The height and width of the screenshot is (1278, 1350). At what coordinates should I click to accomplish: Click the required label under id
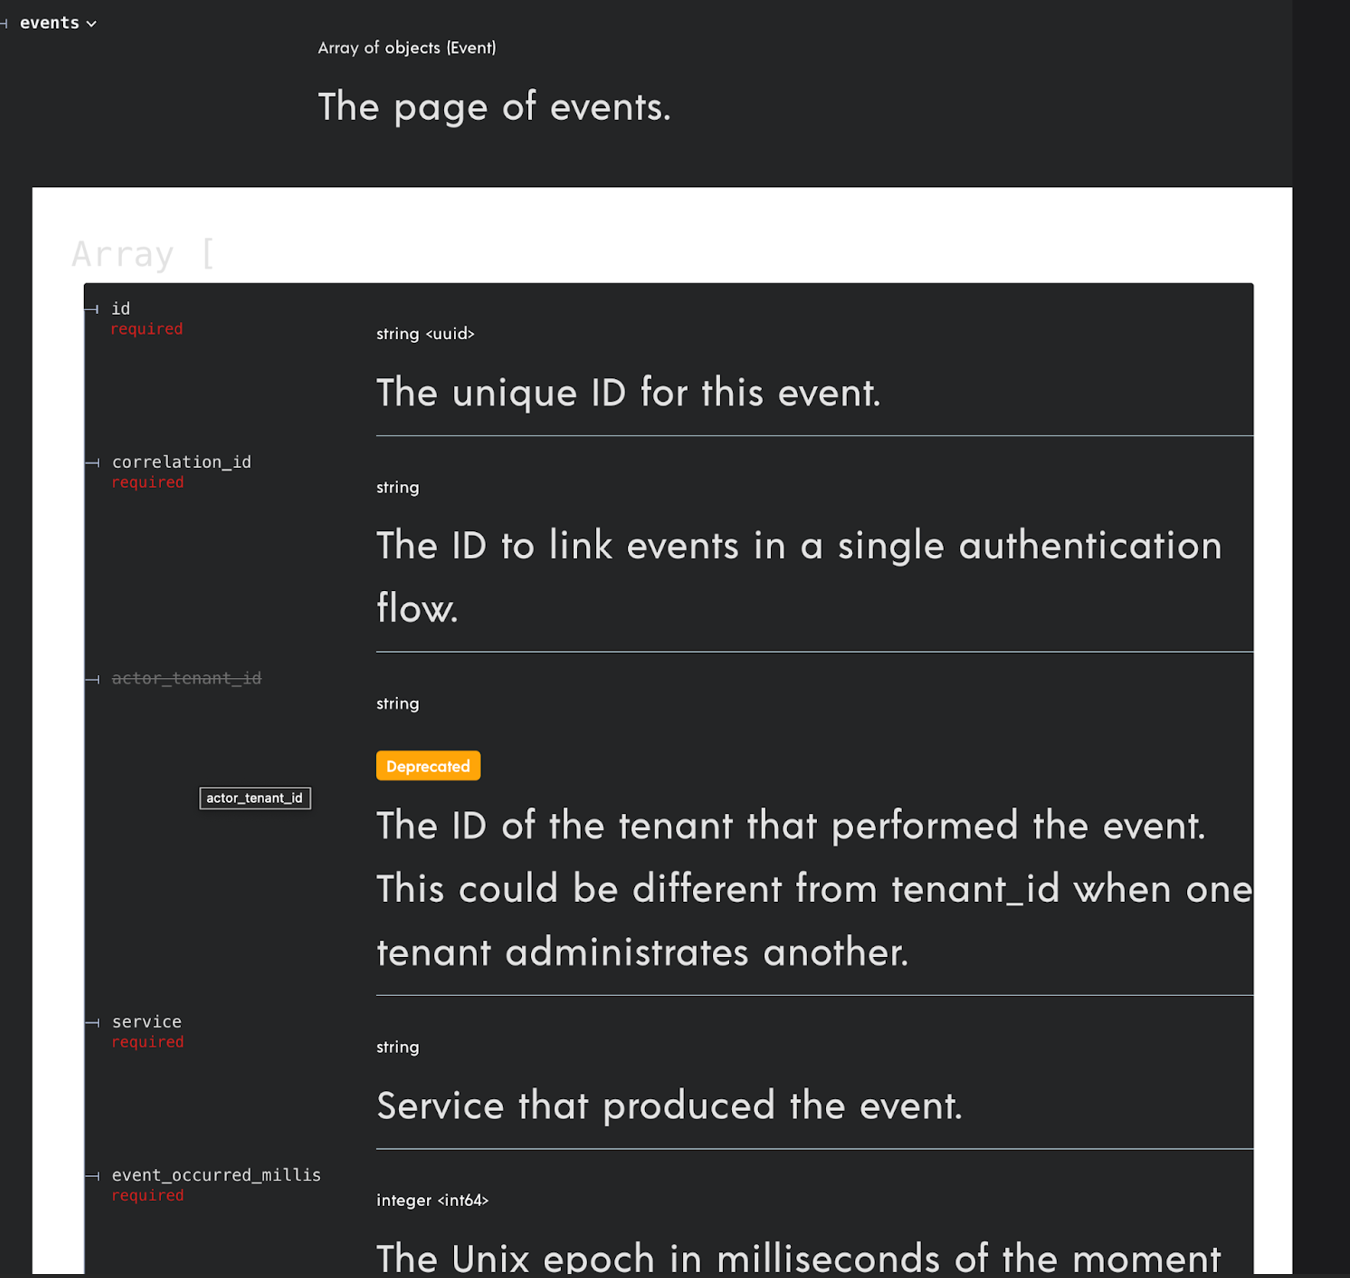coord(147,329)
